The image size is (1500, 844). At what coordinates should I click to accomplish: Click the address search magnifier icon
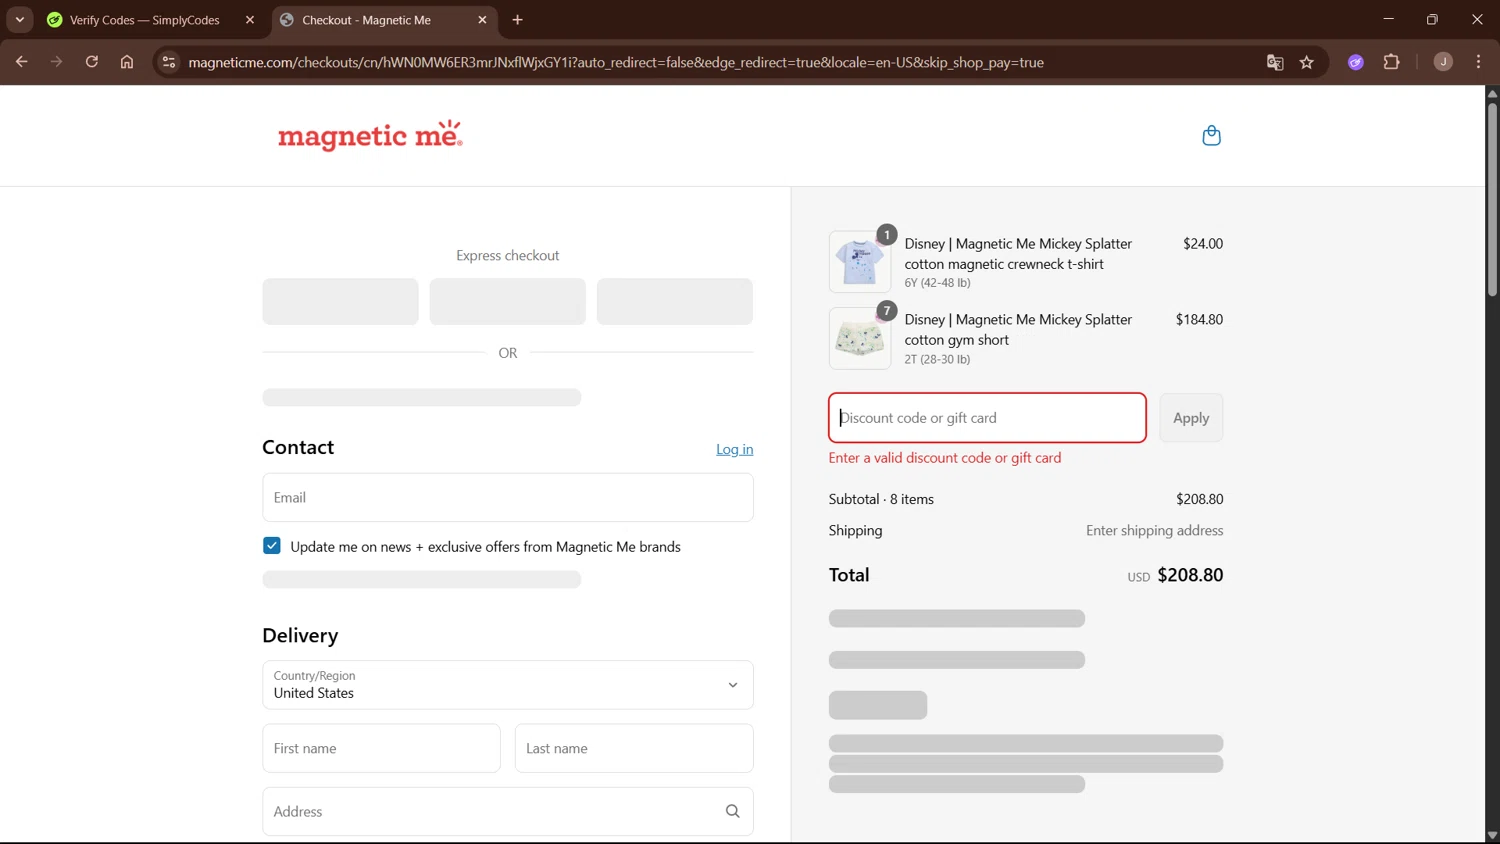click(x=733, y=811)
